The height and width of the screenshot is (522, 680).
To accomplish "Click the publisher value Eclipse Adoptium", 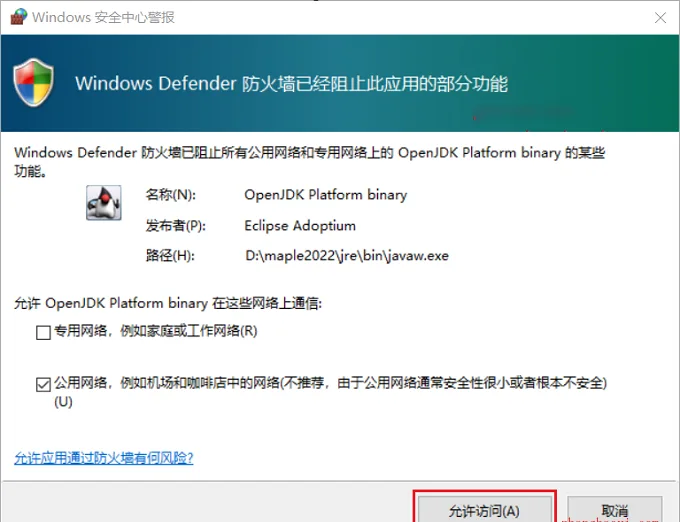I will click(300, 226).
